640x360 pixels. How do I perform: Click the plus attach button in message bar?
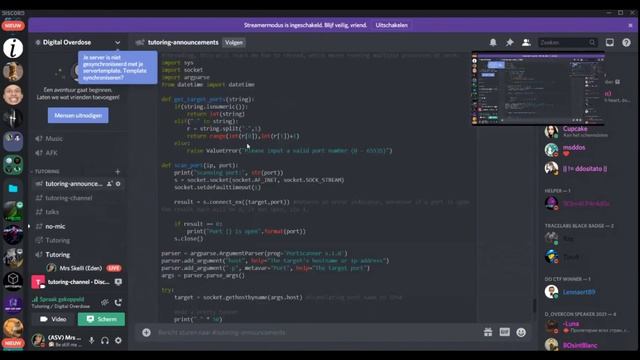coord(147,333)
